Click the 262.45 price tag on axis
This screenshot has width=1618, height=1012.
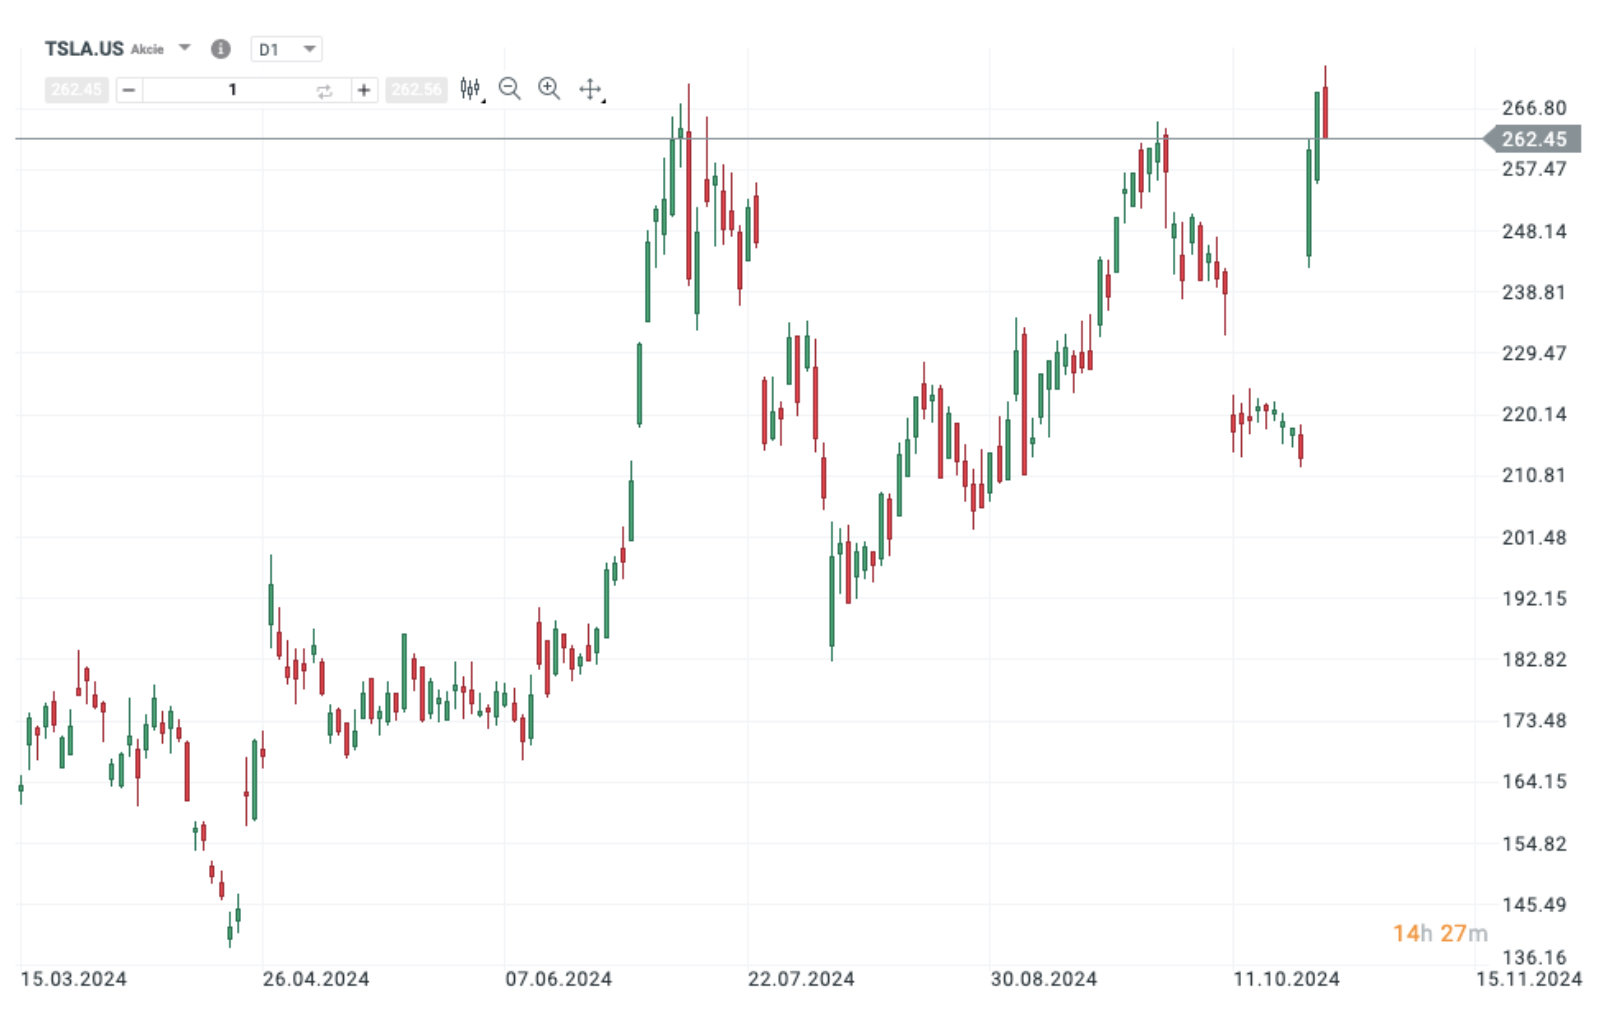(1533, 140)
